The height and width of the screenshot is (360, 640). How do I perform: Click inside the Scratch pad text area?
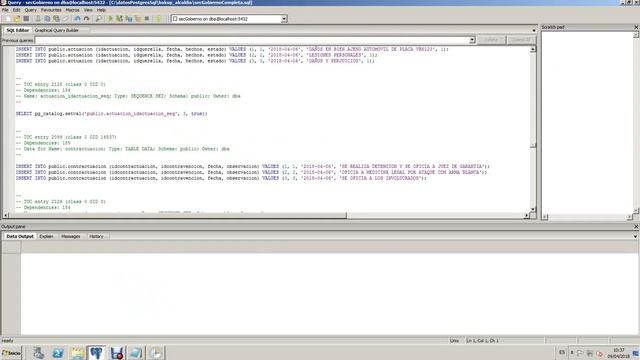(x=587, y=122)
